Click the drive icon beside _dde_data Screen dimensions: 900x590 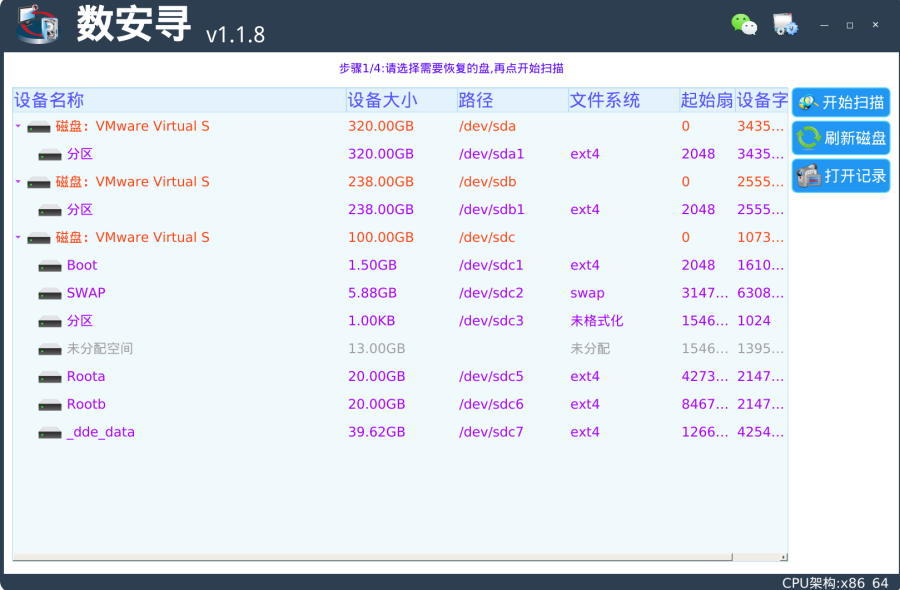pos(50,433)
